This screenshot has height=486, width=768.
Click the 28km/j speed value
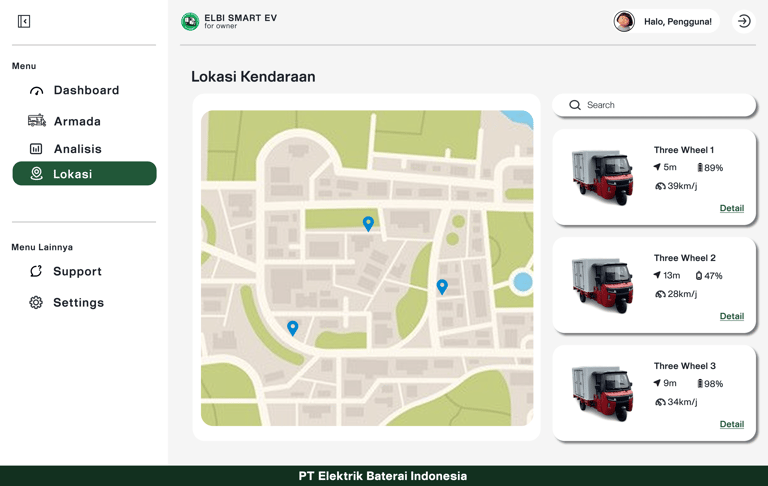tap(682, 294)
